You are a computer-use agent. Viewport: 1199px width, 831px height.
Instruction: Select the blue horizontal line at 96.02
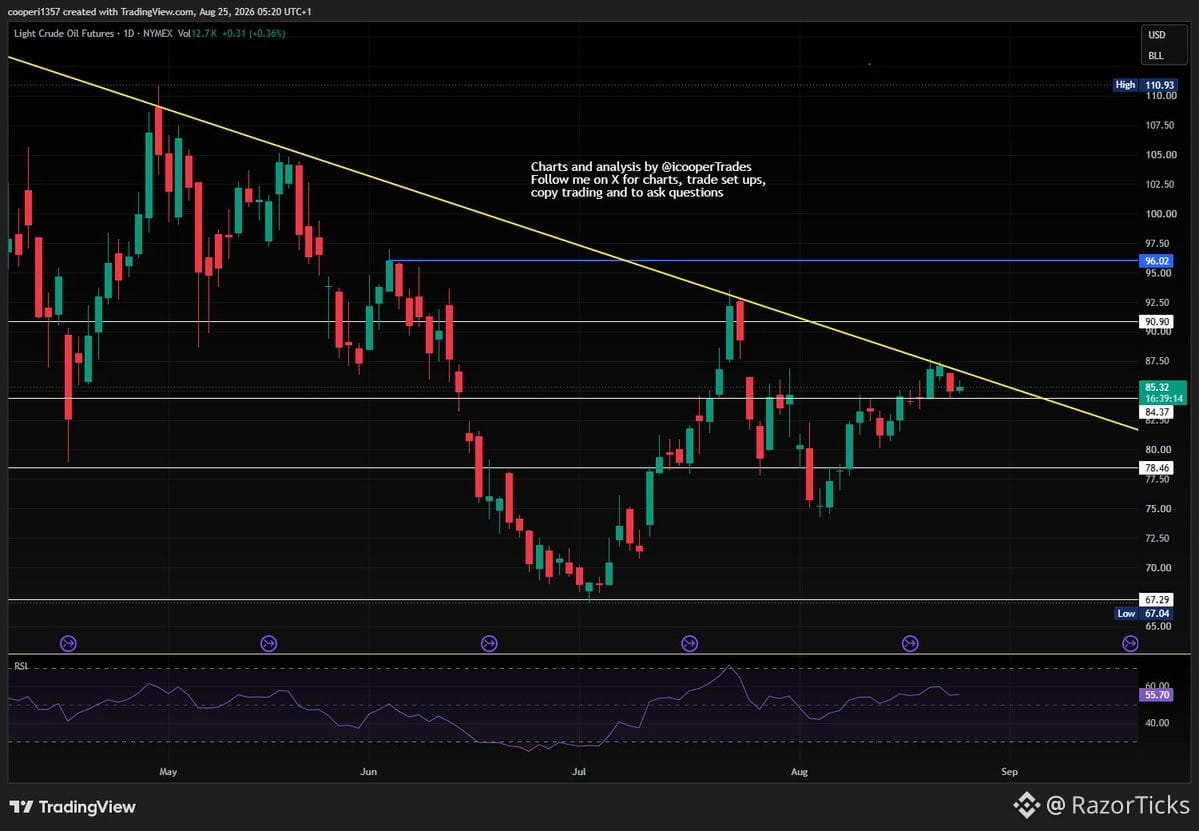[x=765, y=261]
